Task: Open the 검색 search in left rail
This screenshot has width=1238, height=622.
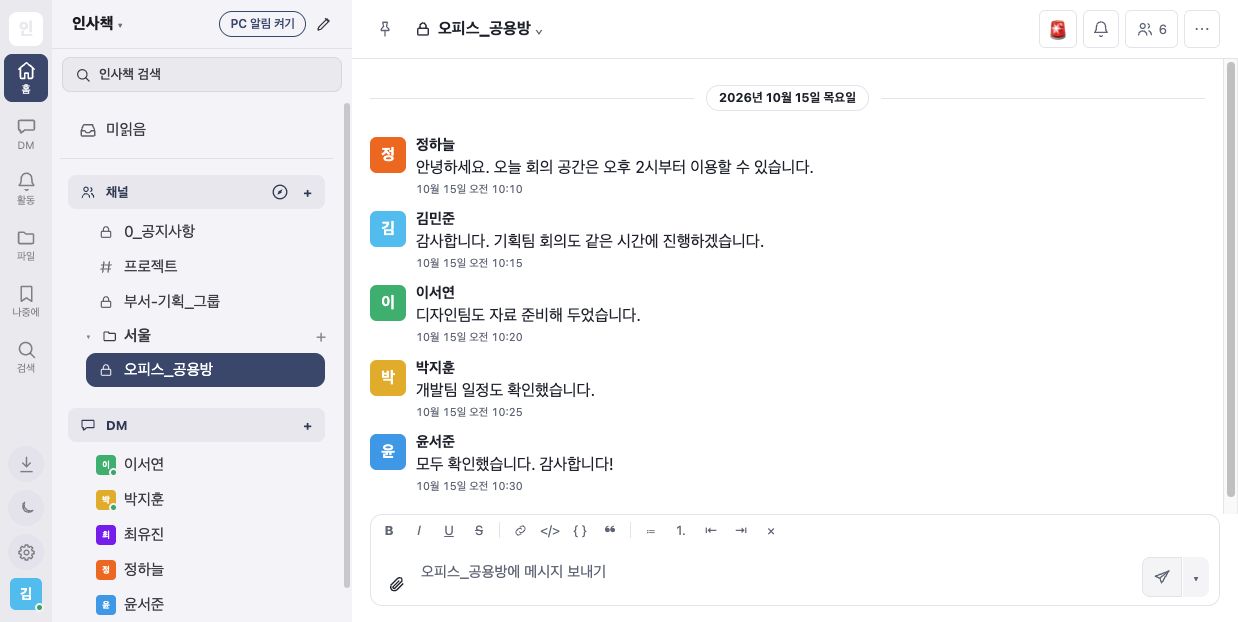Action: (26, 356)
